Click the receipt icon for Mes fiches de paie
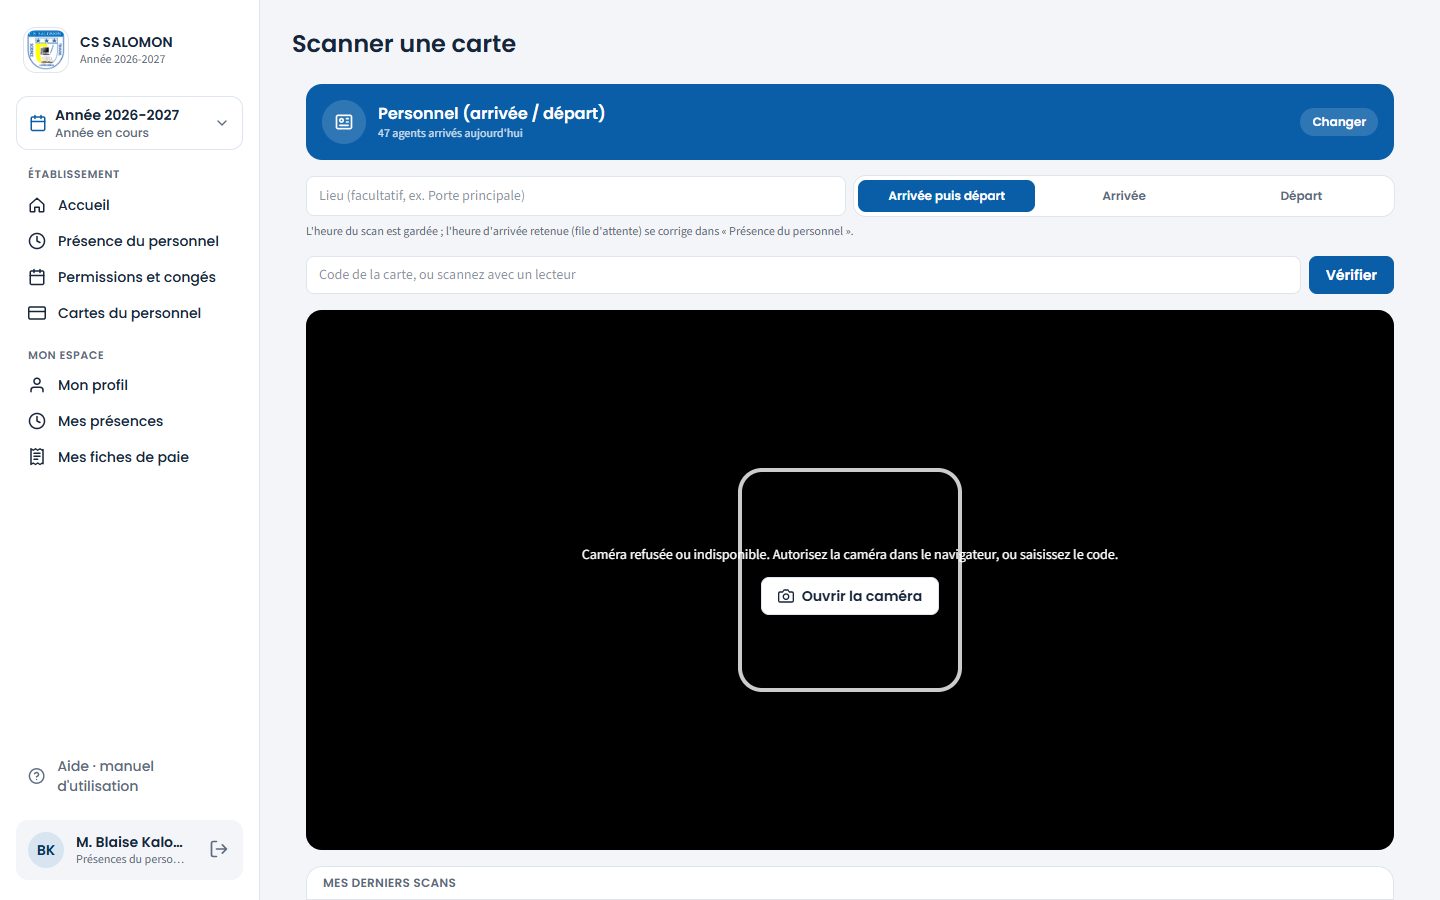The image size is (1440, 900). (37, 457)
